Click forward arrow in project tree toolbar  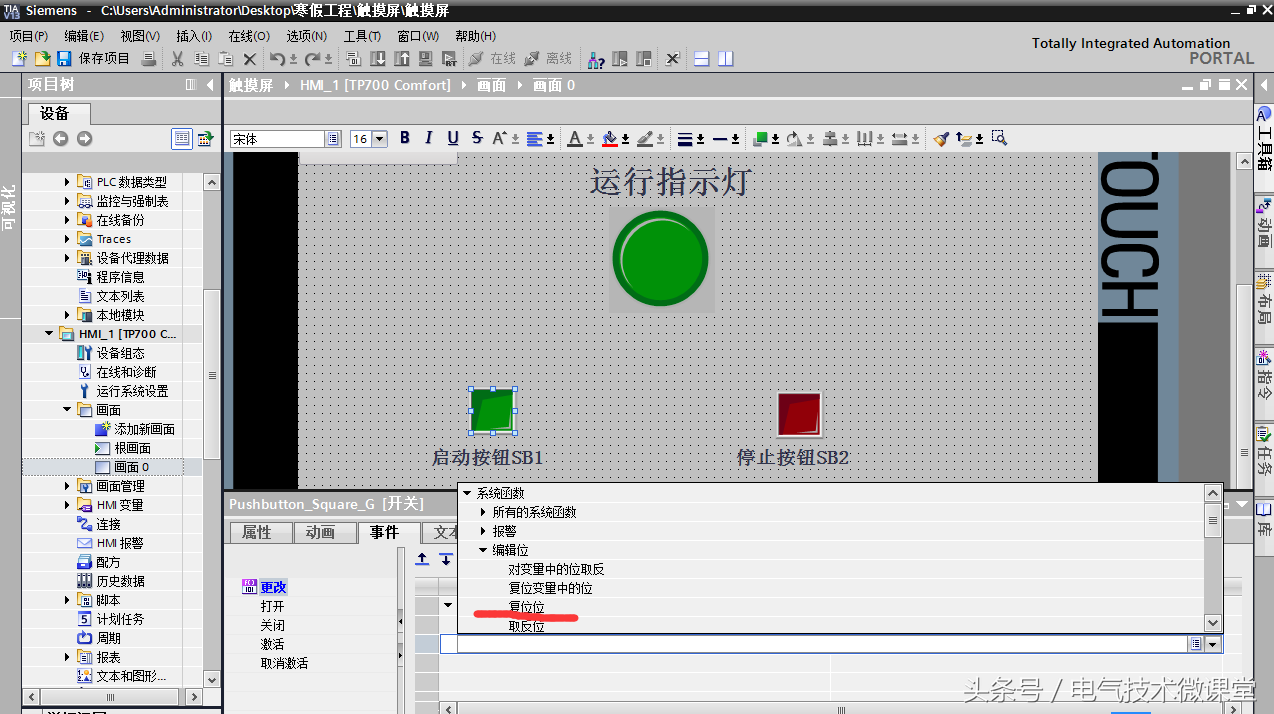coord(85,138)
